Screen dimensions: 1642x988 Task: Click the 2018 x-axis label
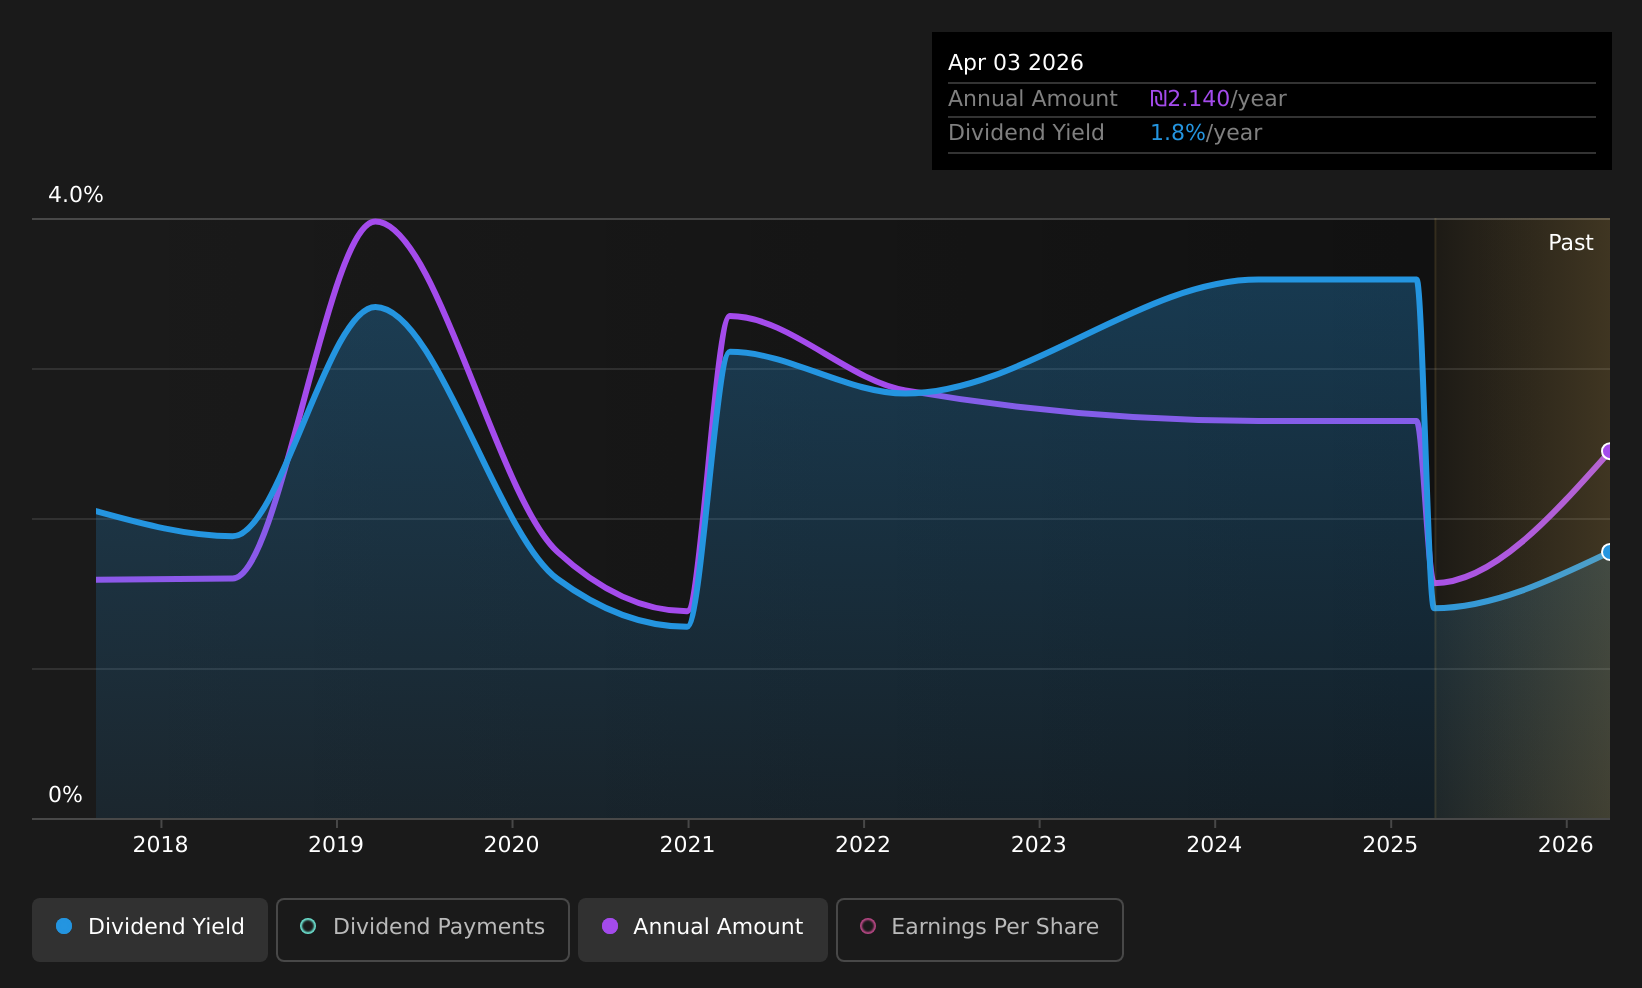point(160,845)
